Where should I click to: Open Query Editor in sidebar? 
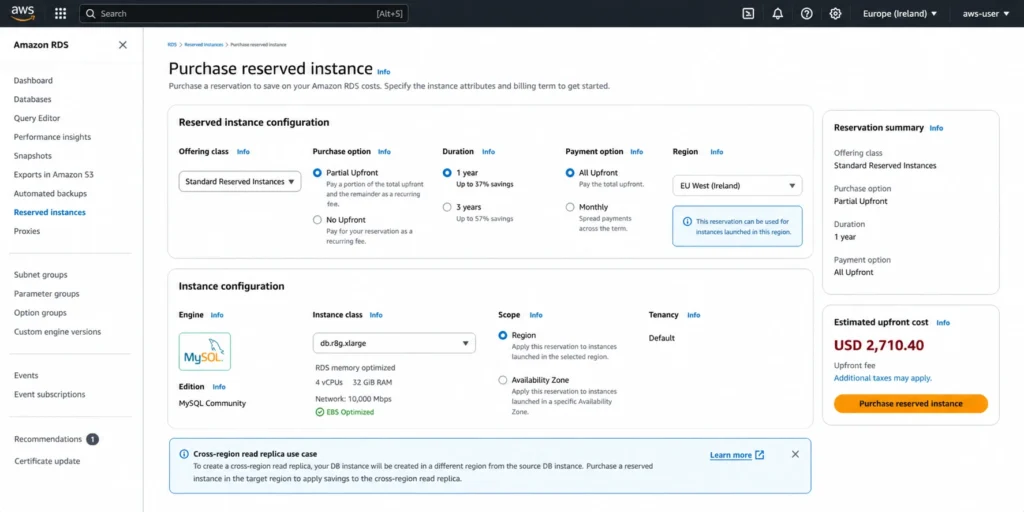point(37,118)
